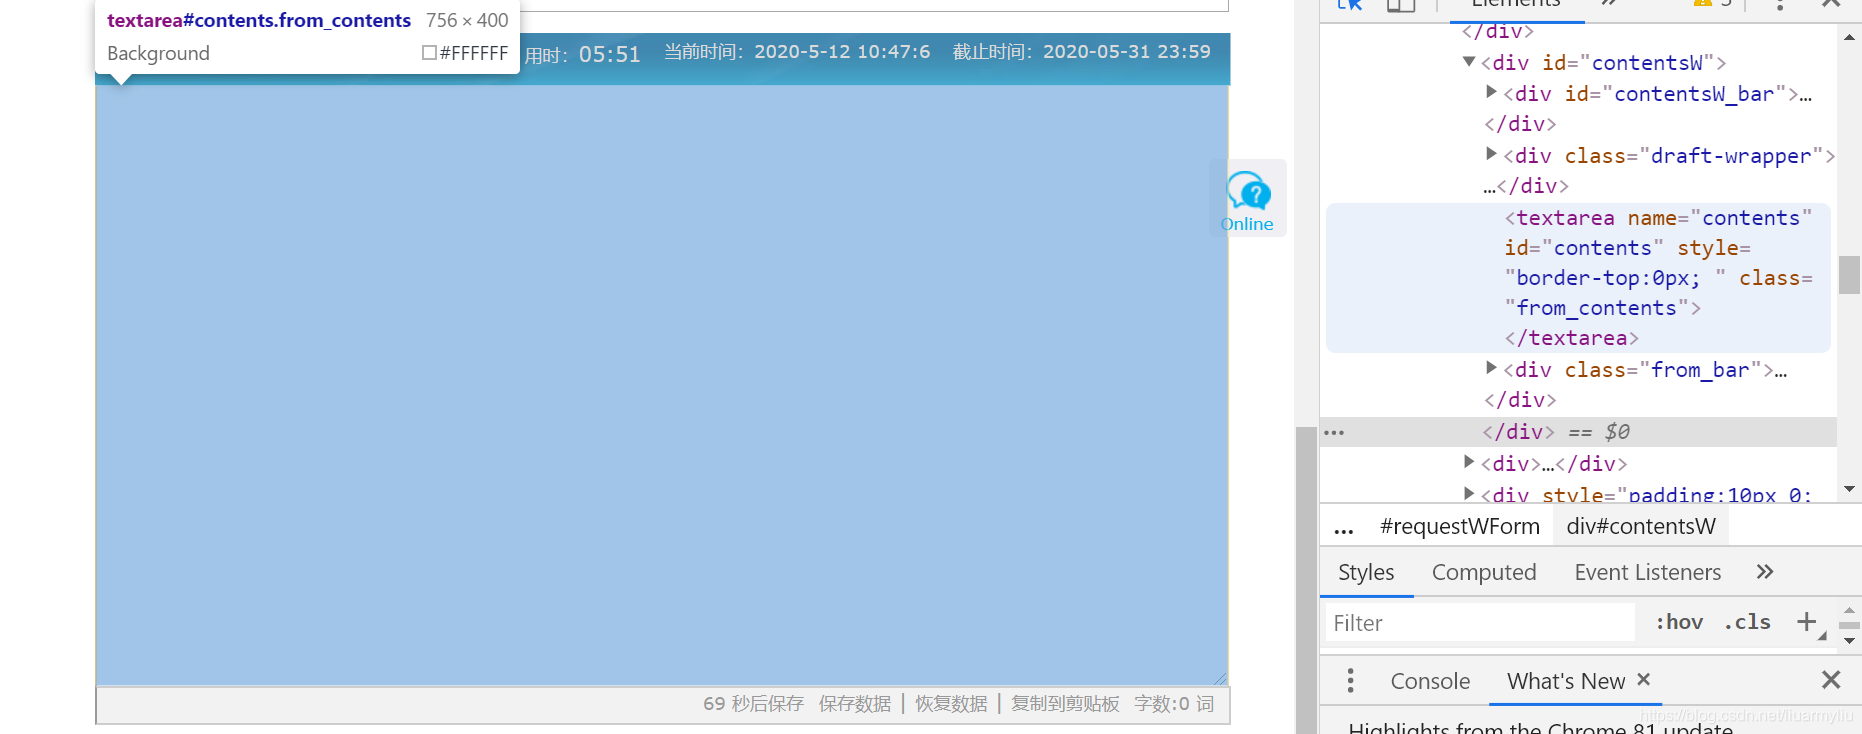Expand the div id="contentsW_bar" node

1491,92
